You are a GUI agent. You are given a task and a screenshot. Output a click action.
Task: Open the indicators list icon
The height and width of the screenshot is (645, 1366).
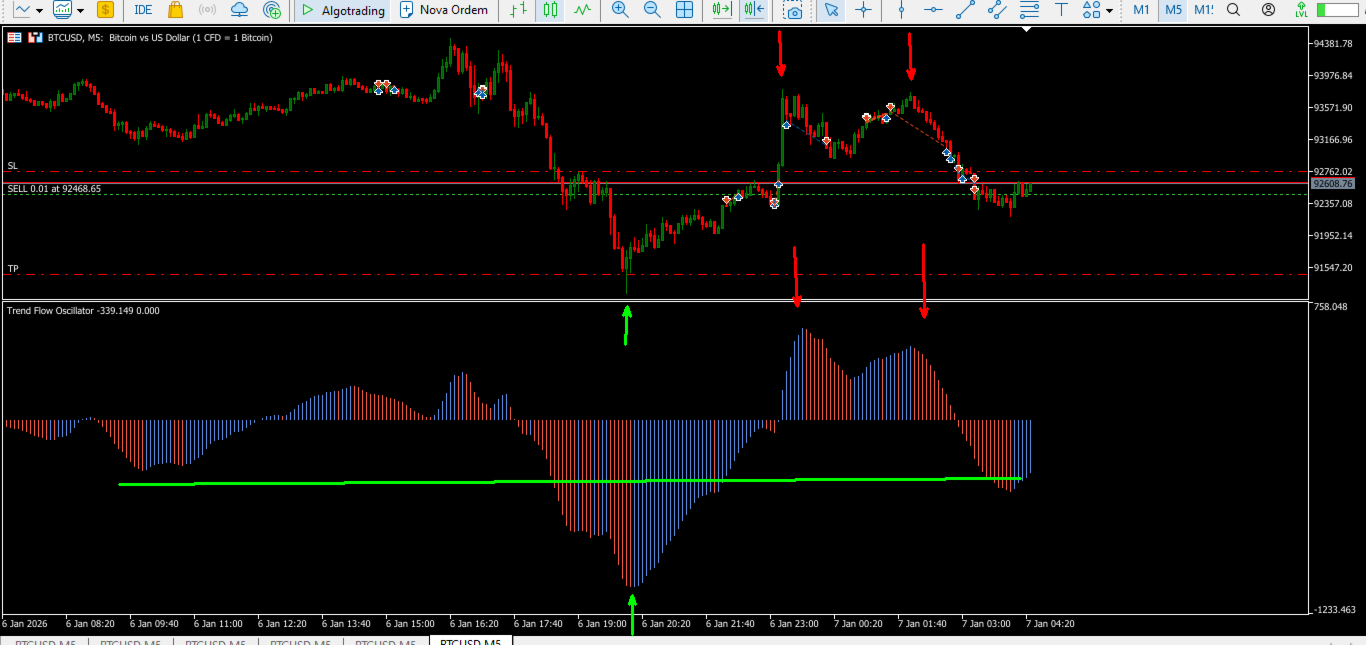[63, 10]
